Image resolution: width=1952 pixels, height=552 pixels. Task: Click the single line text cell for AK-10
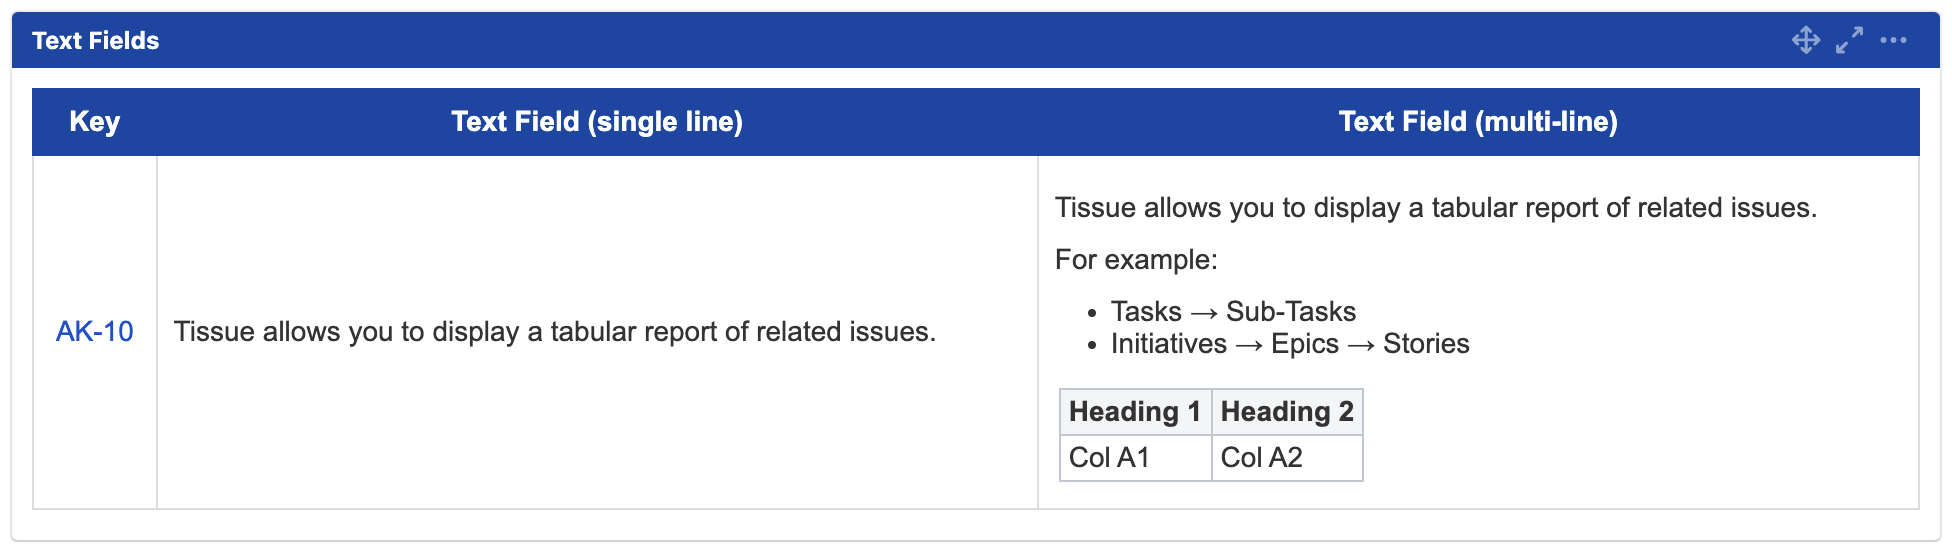coord(555,332)
